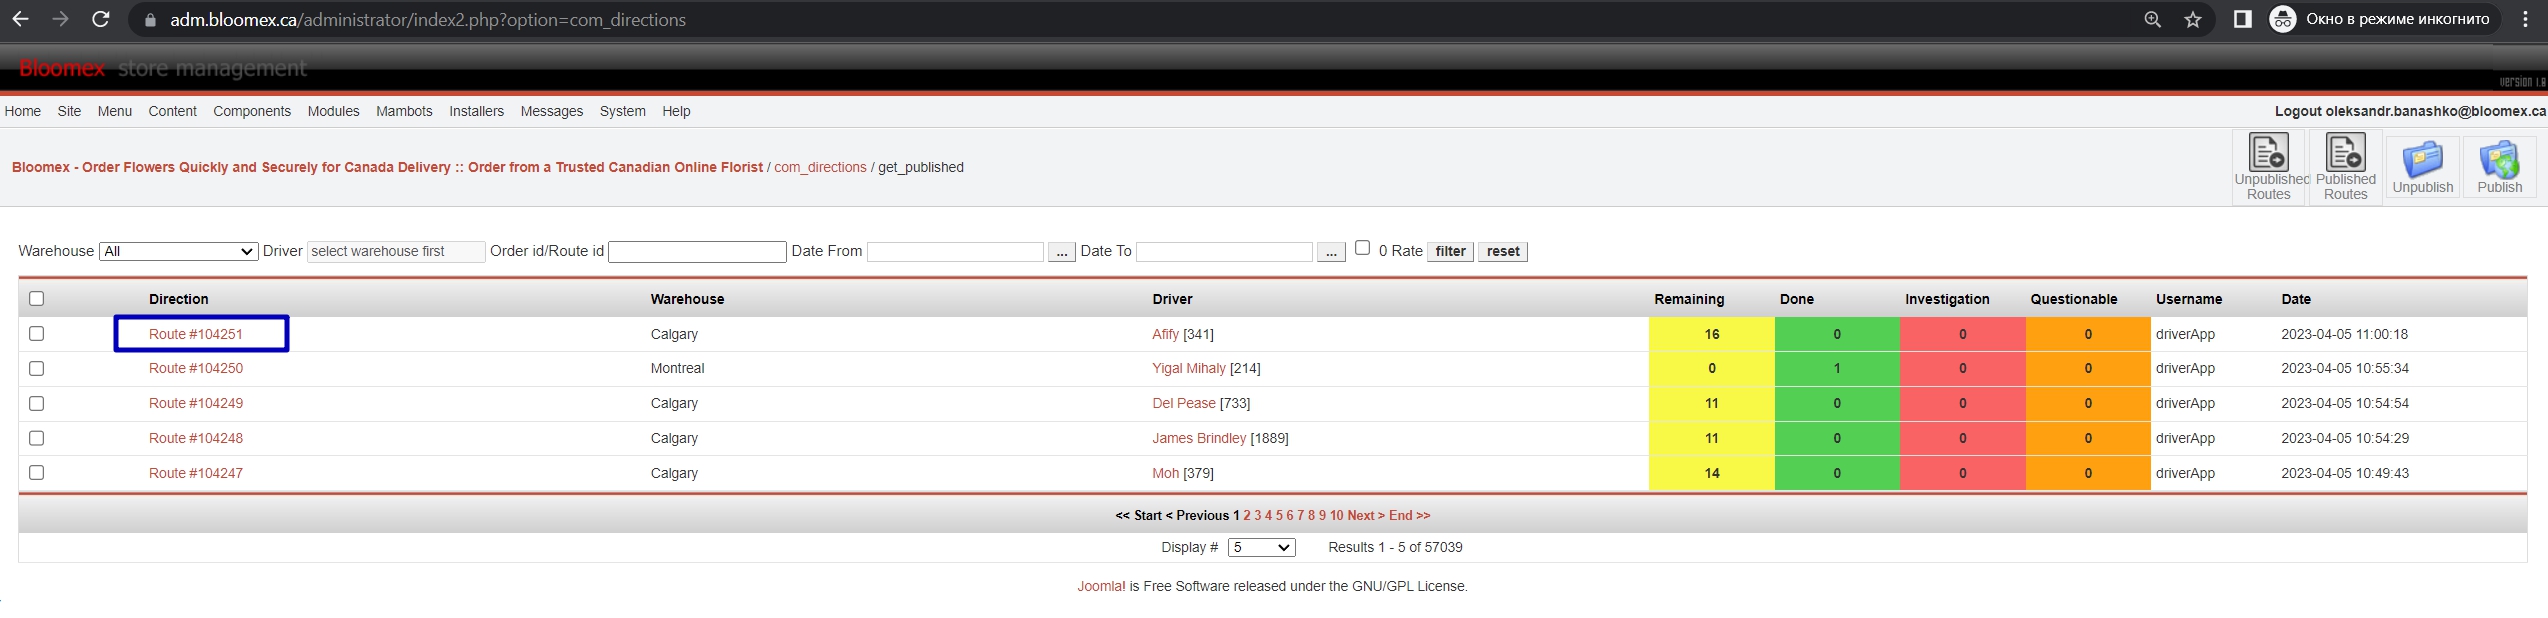This screenshot has height=618, width=2548.
Task: Open Route #104247 link
Action: [x=196, y=473]
